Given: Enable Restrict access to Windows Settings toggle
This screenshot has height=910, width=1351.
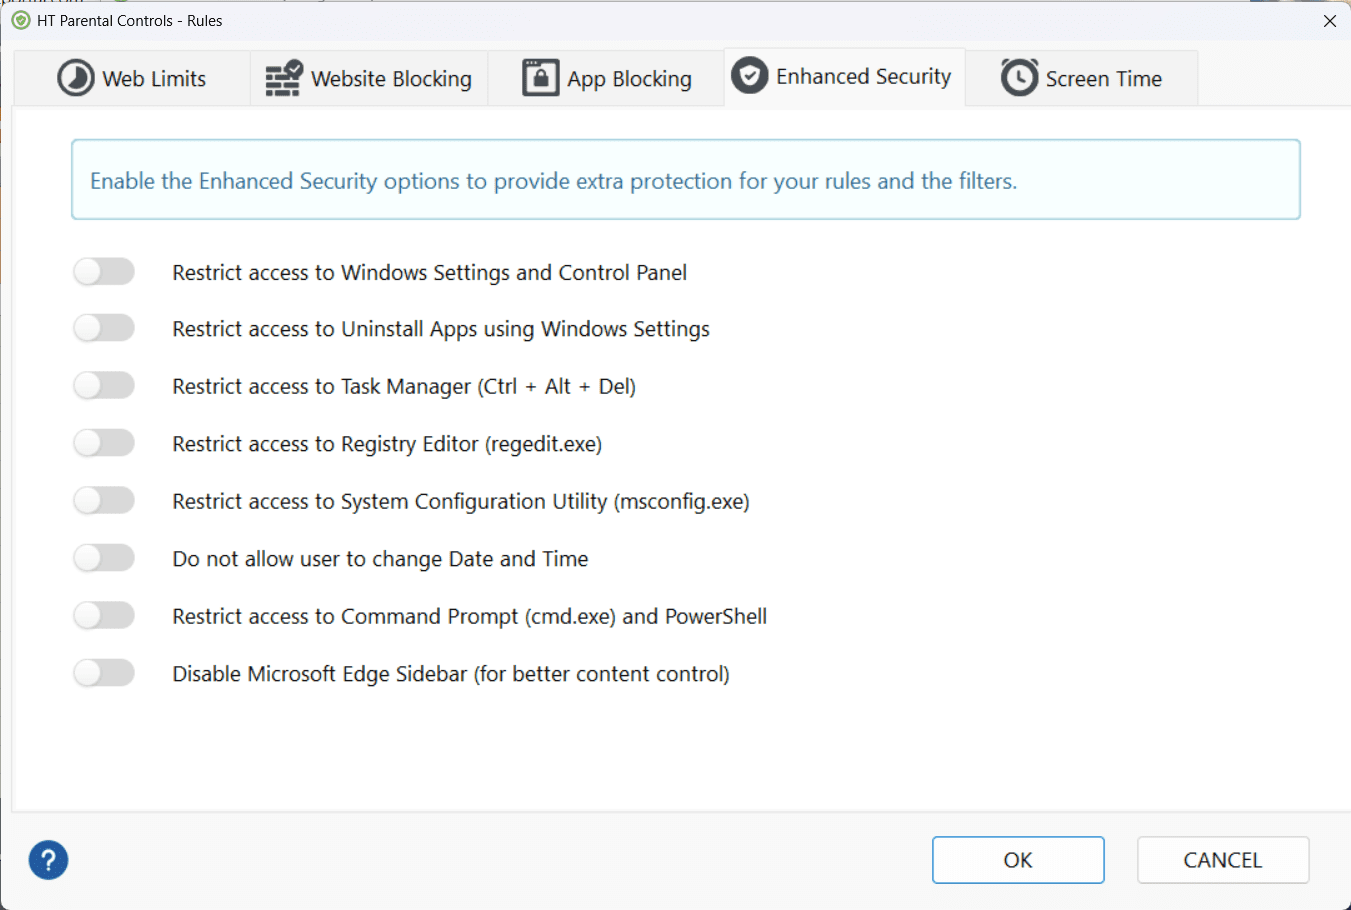Looking at the screenshot, I should [104, 272].
